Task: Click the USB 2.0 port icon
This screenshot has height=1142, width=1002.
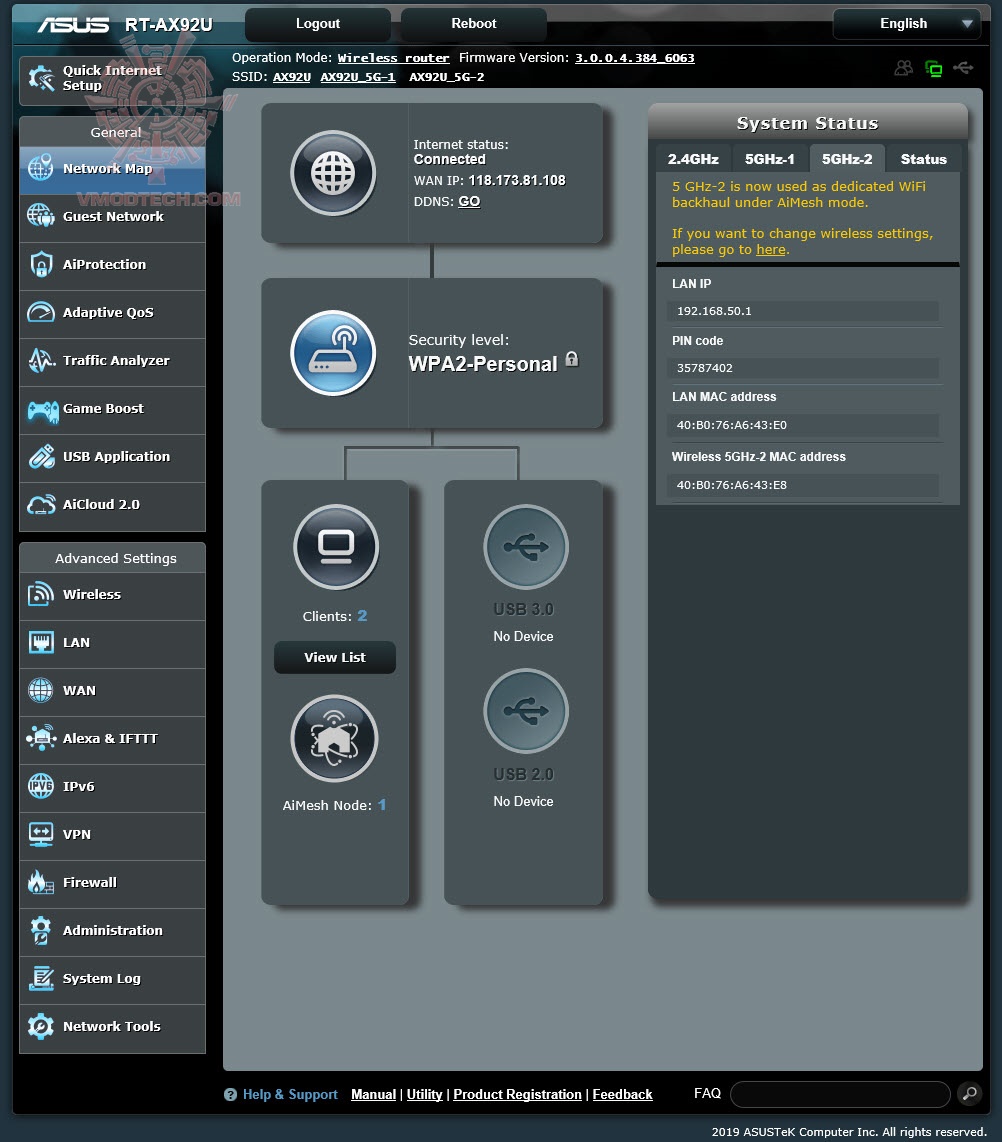Action: pyautogui.click(x=526, y=711)
